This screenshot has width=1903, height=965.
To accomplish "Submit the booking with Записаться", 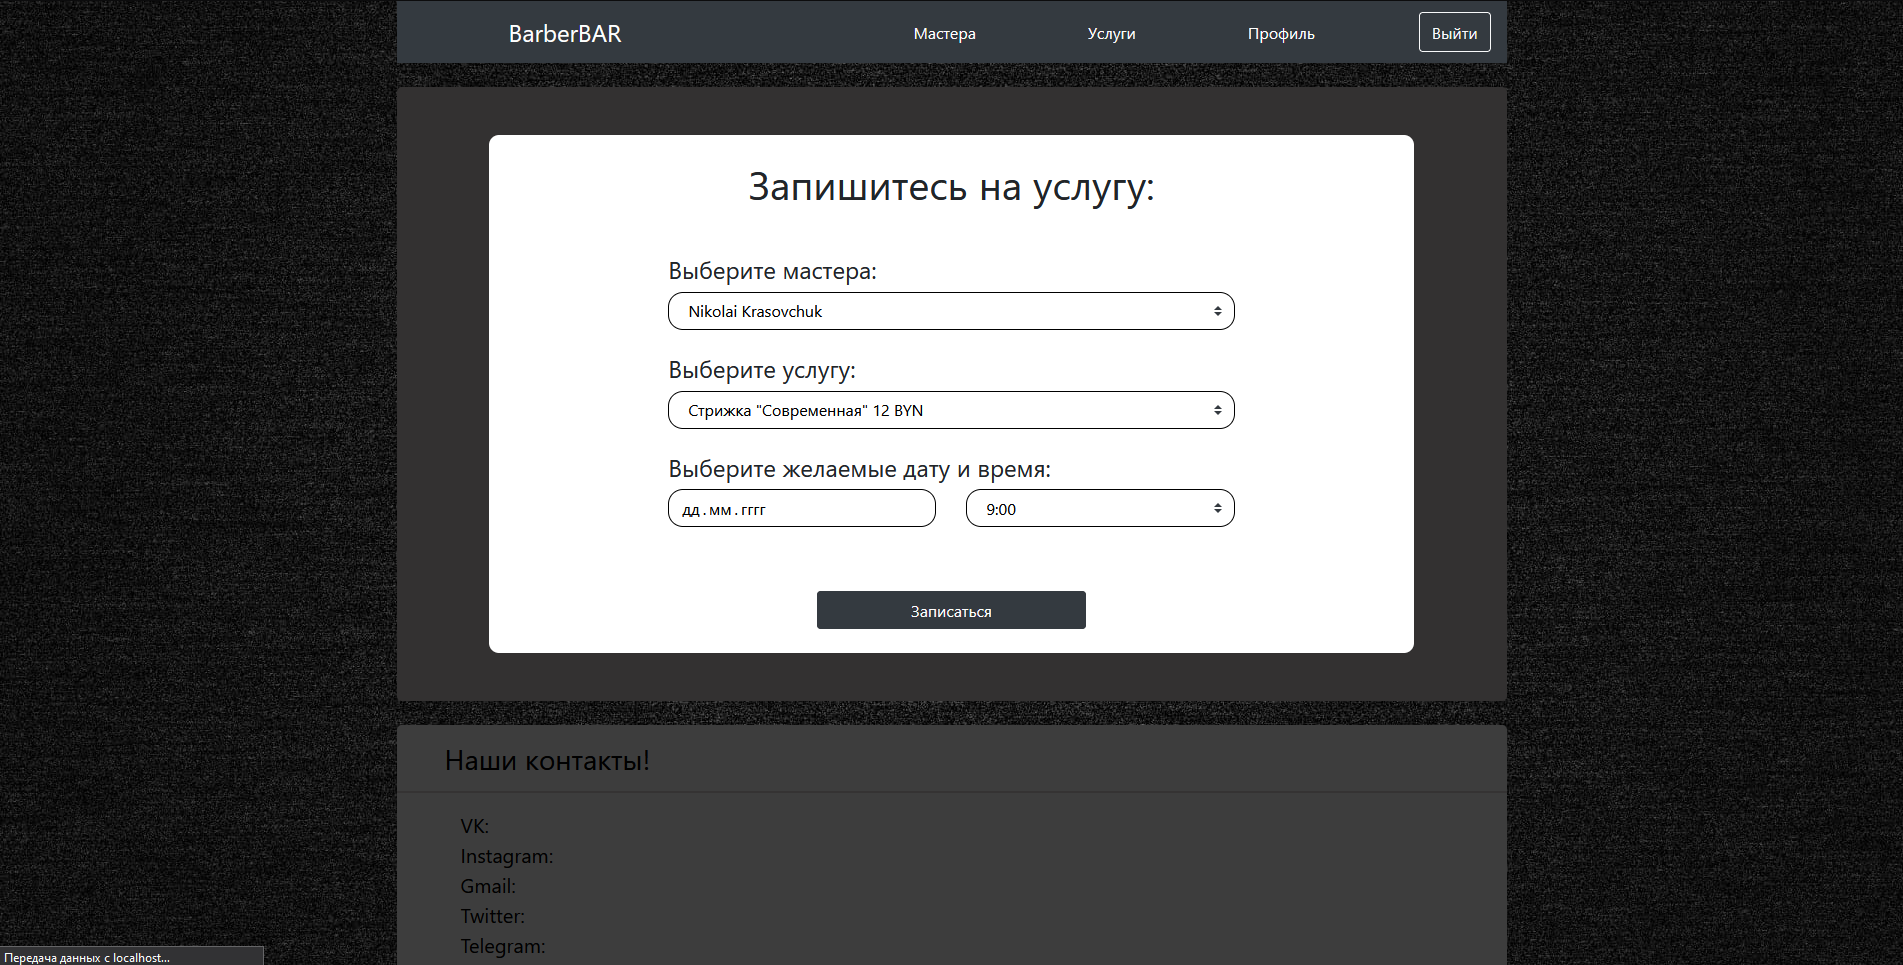I will [950, 610].
